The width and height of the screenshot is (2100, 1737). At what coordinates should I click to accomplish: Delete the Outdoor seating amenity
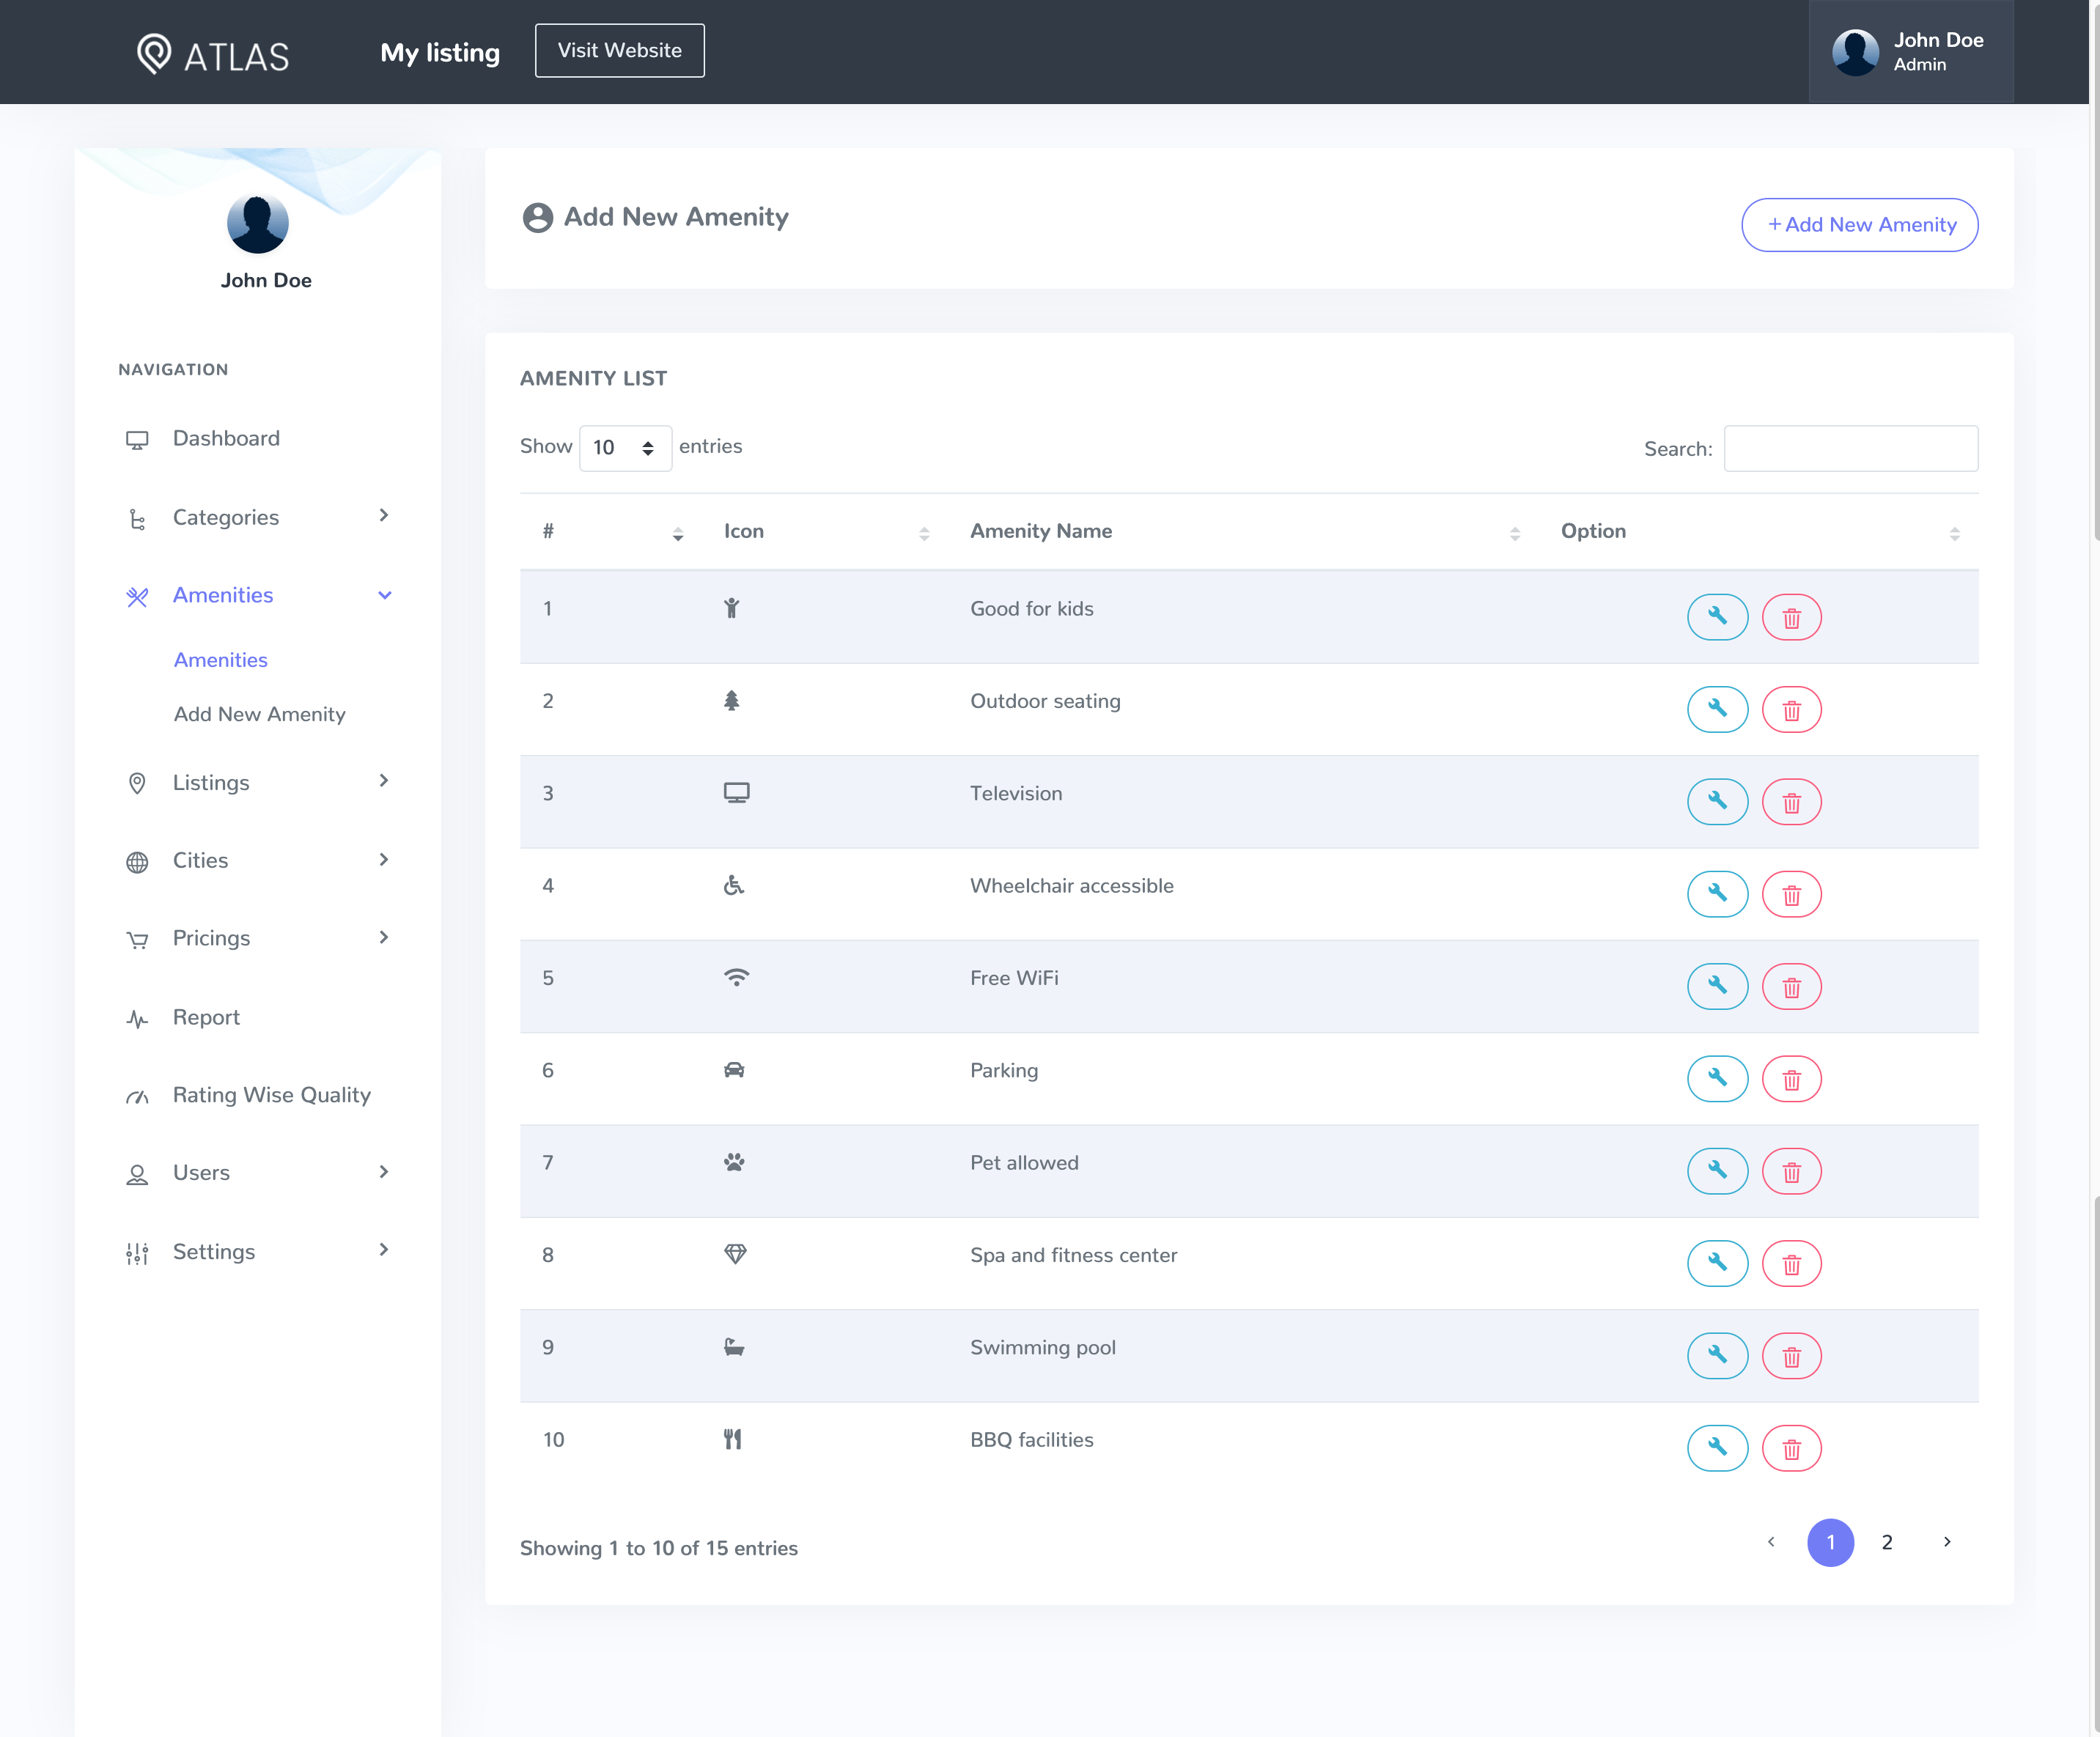click(1791, 709)
